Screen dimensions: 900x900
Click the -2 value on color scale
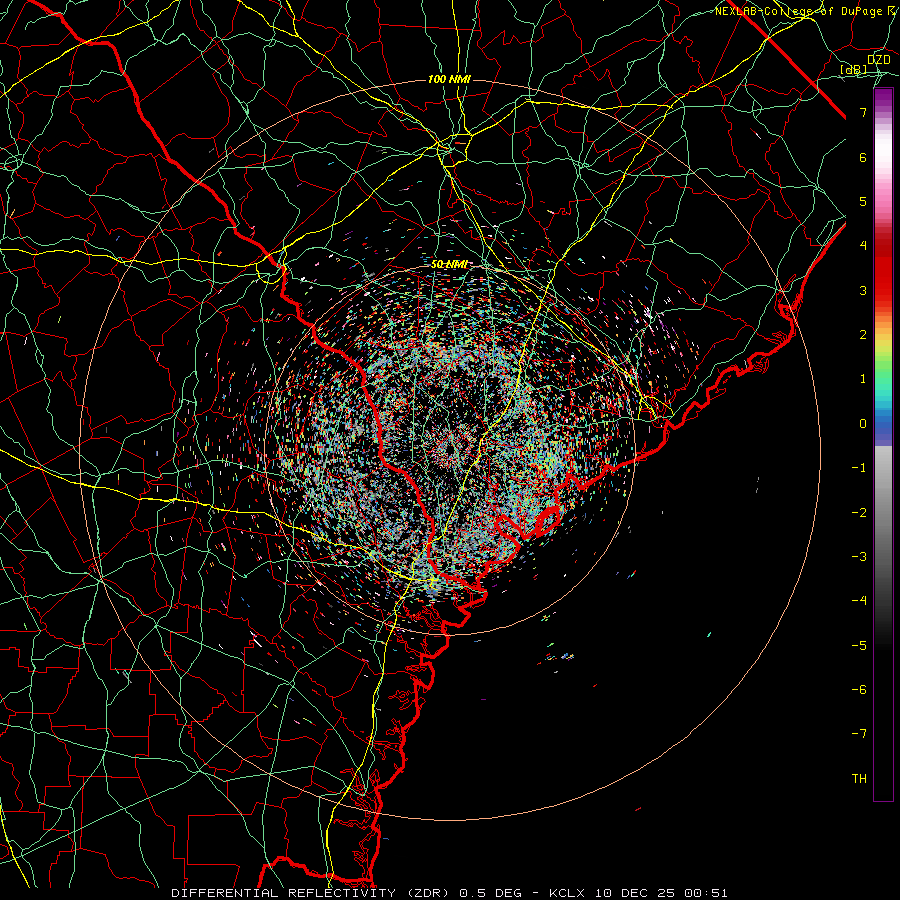tap(859, 513)
